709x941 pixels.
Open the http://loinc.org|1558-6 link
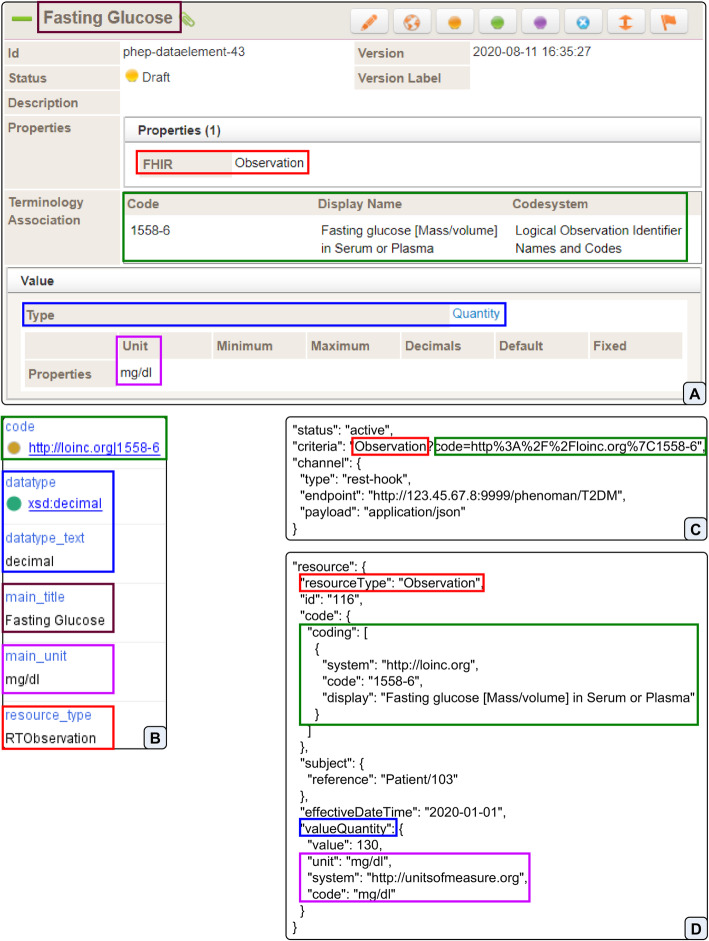94,447
